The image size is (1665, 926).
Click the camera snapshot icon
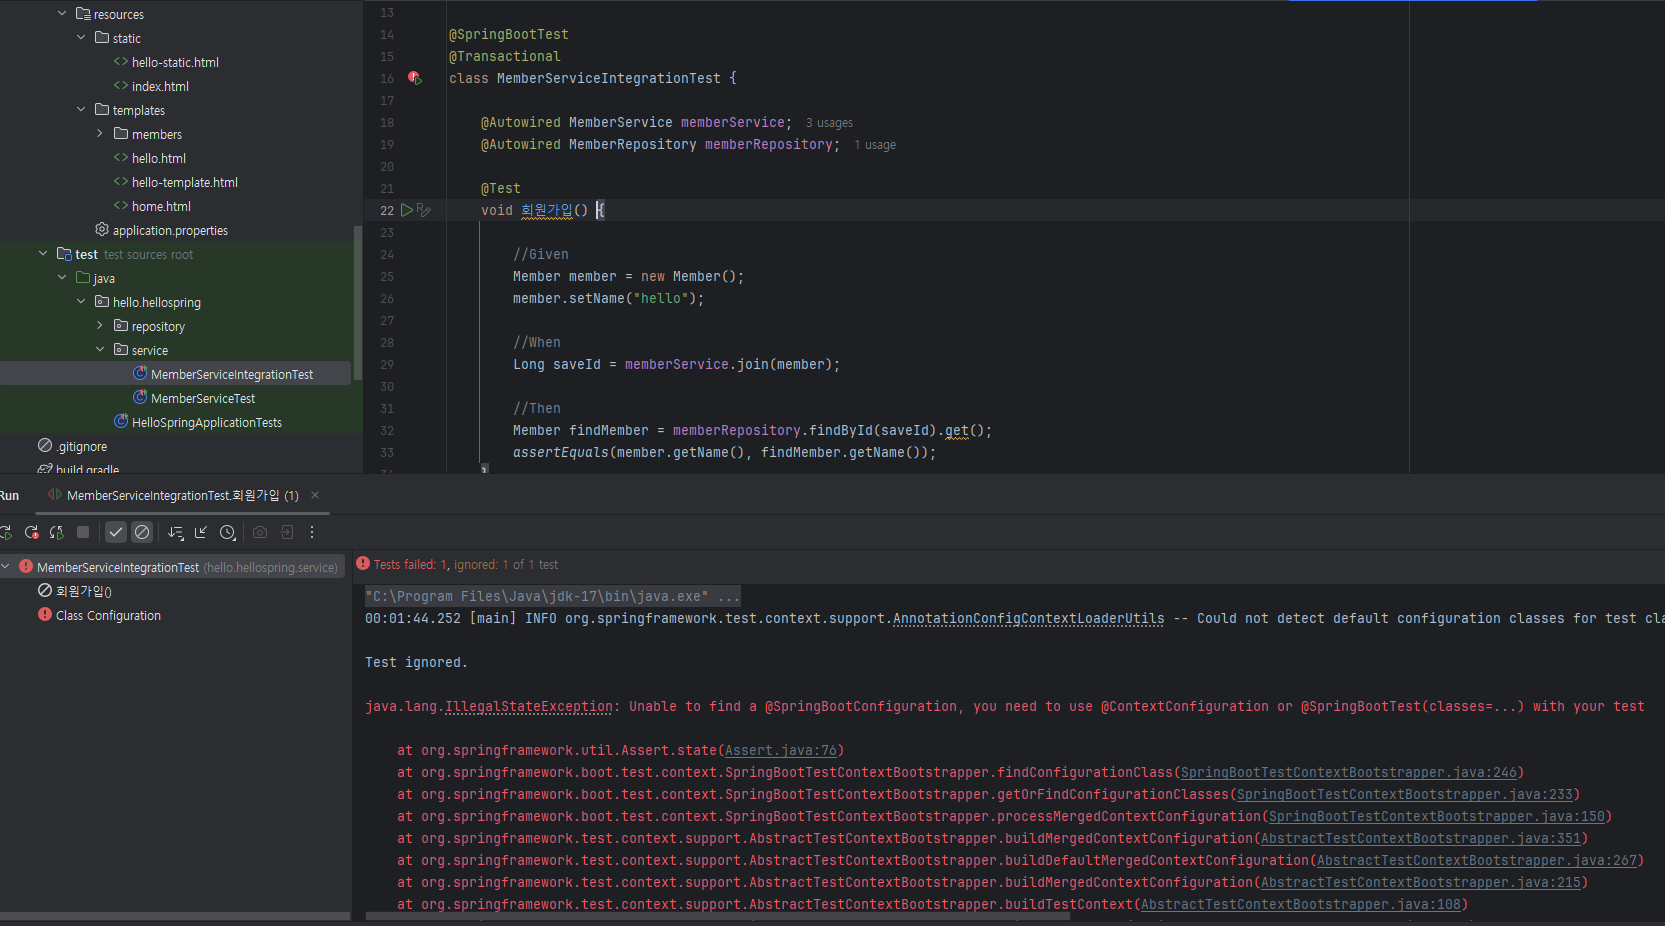pyautogui.click(x=260, y=532)
